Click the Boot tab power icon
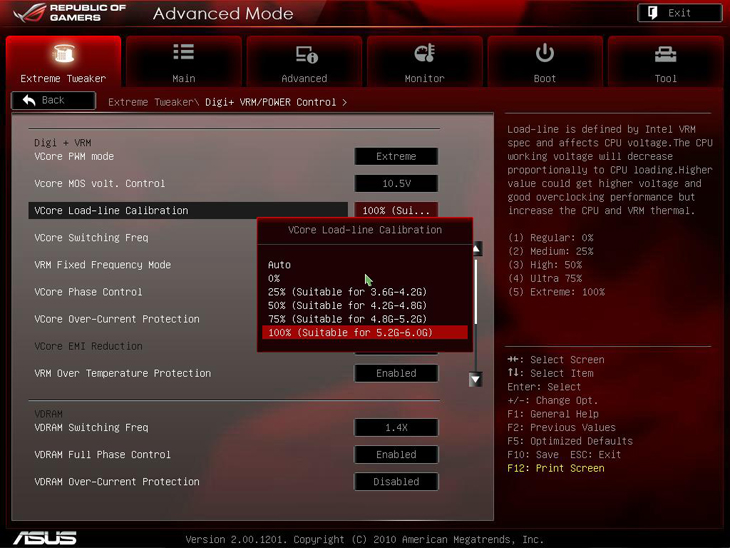 coord(545,54)
